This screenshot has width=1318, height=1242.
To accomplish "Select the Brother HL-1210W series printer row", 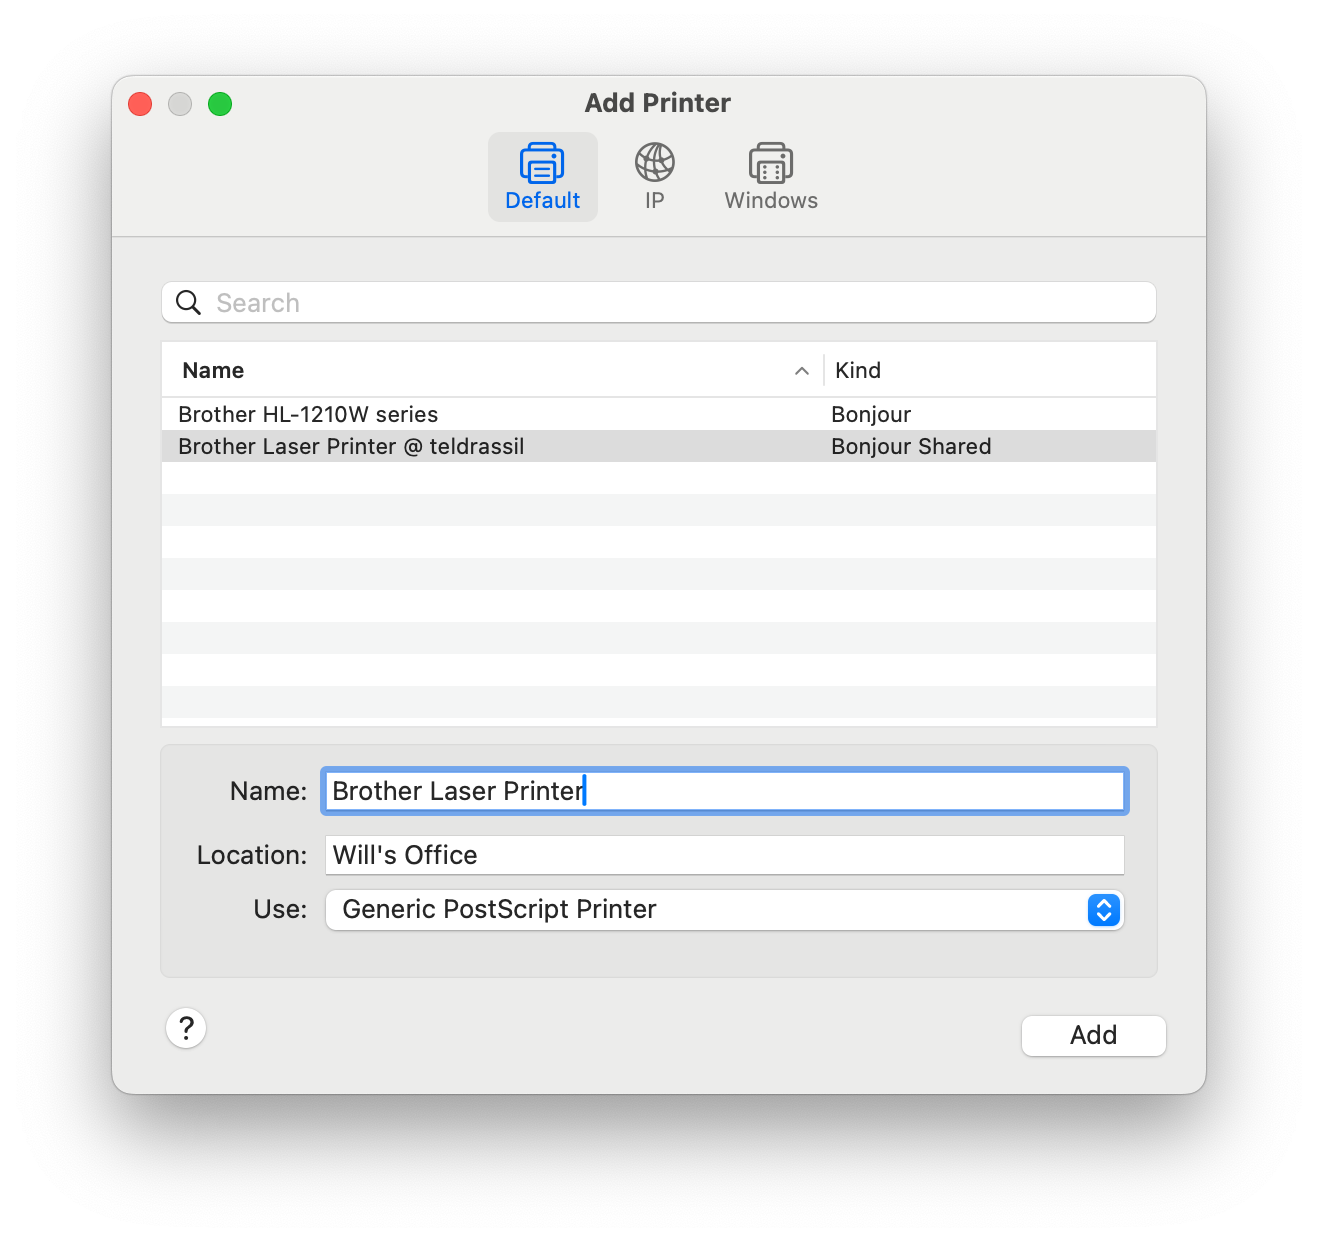I will coord(400,413).
